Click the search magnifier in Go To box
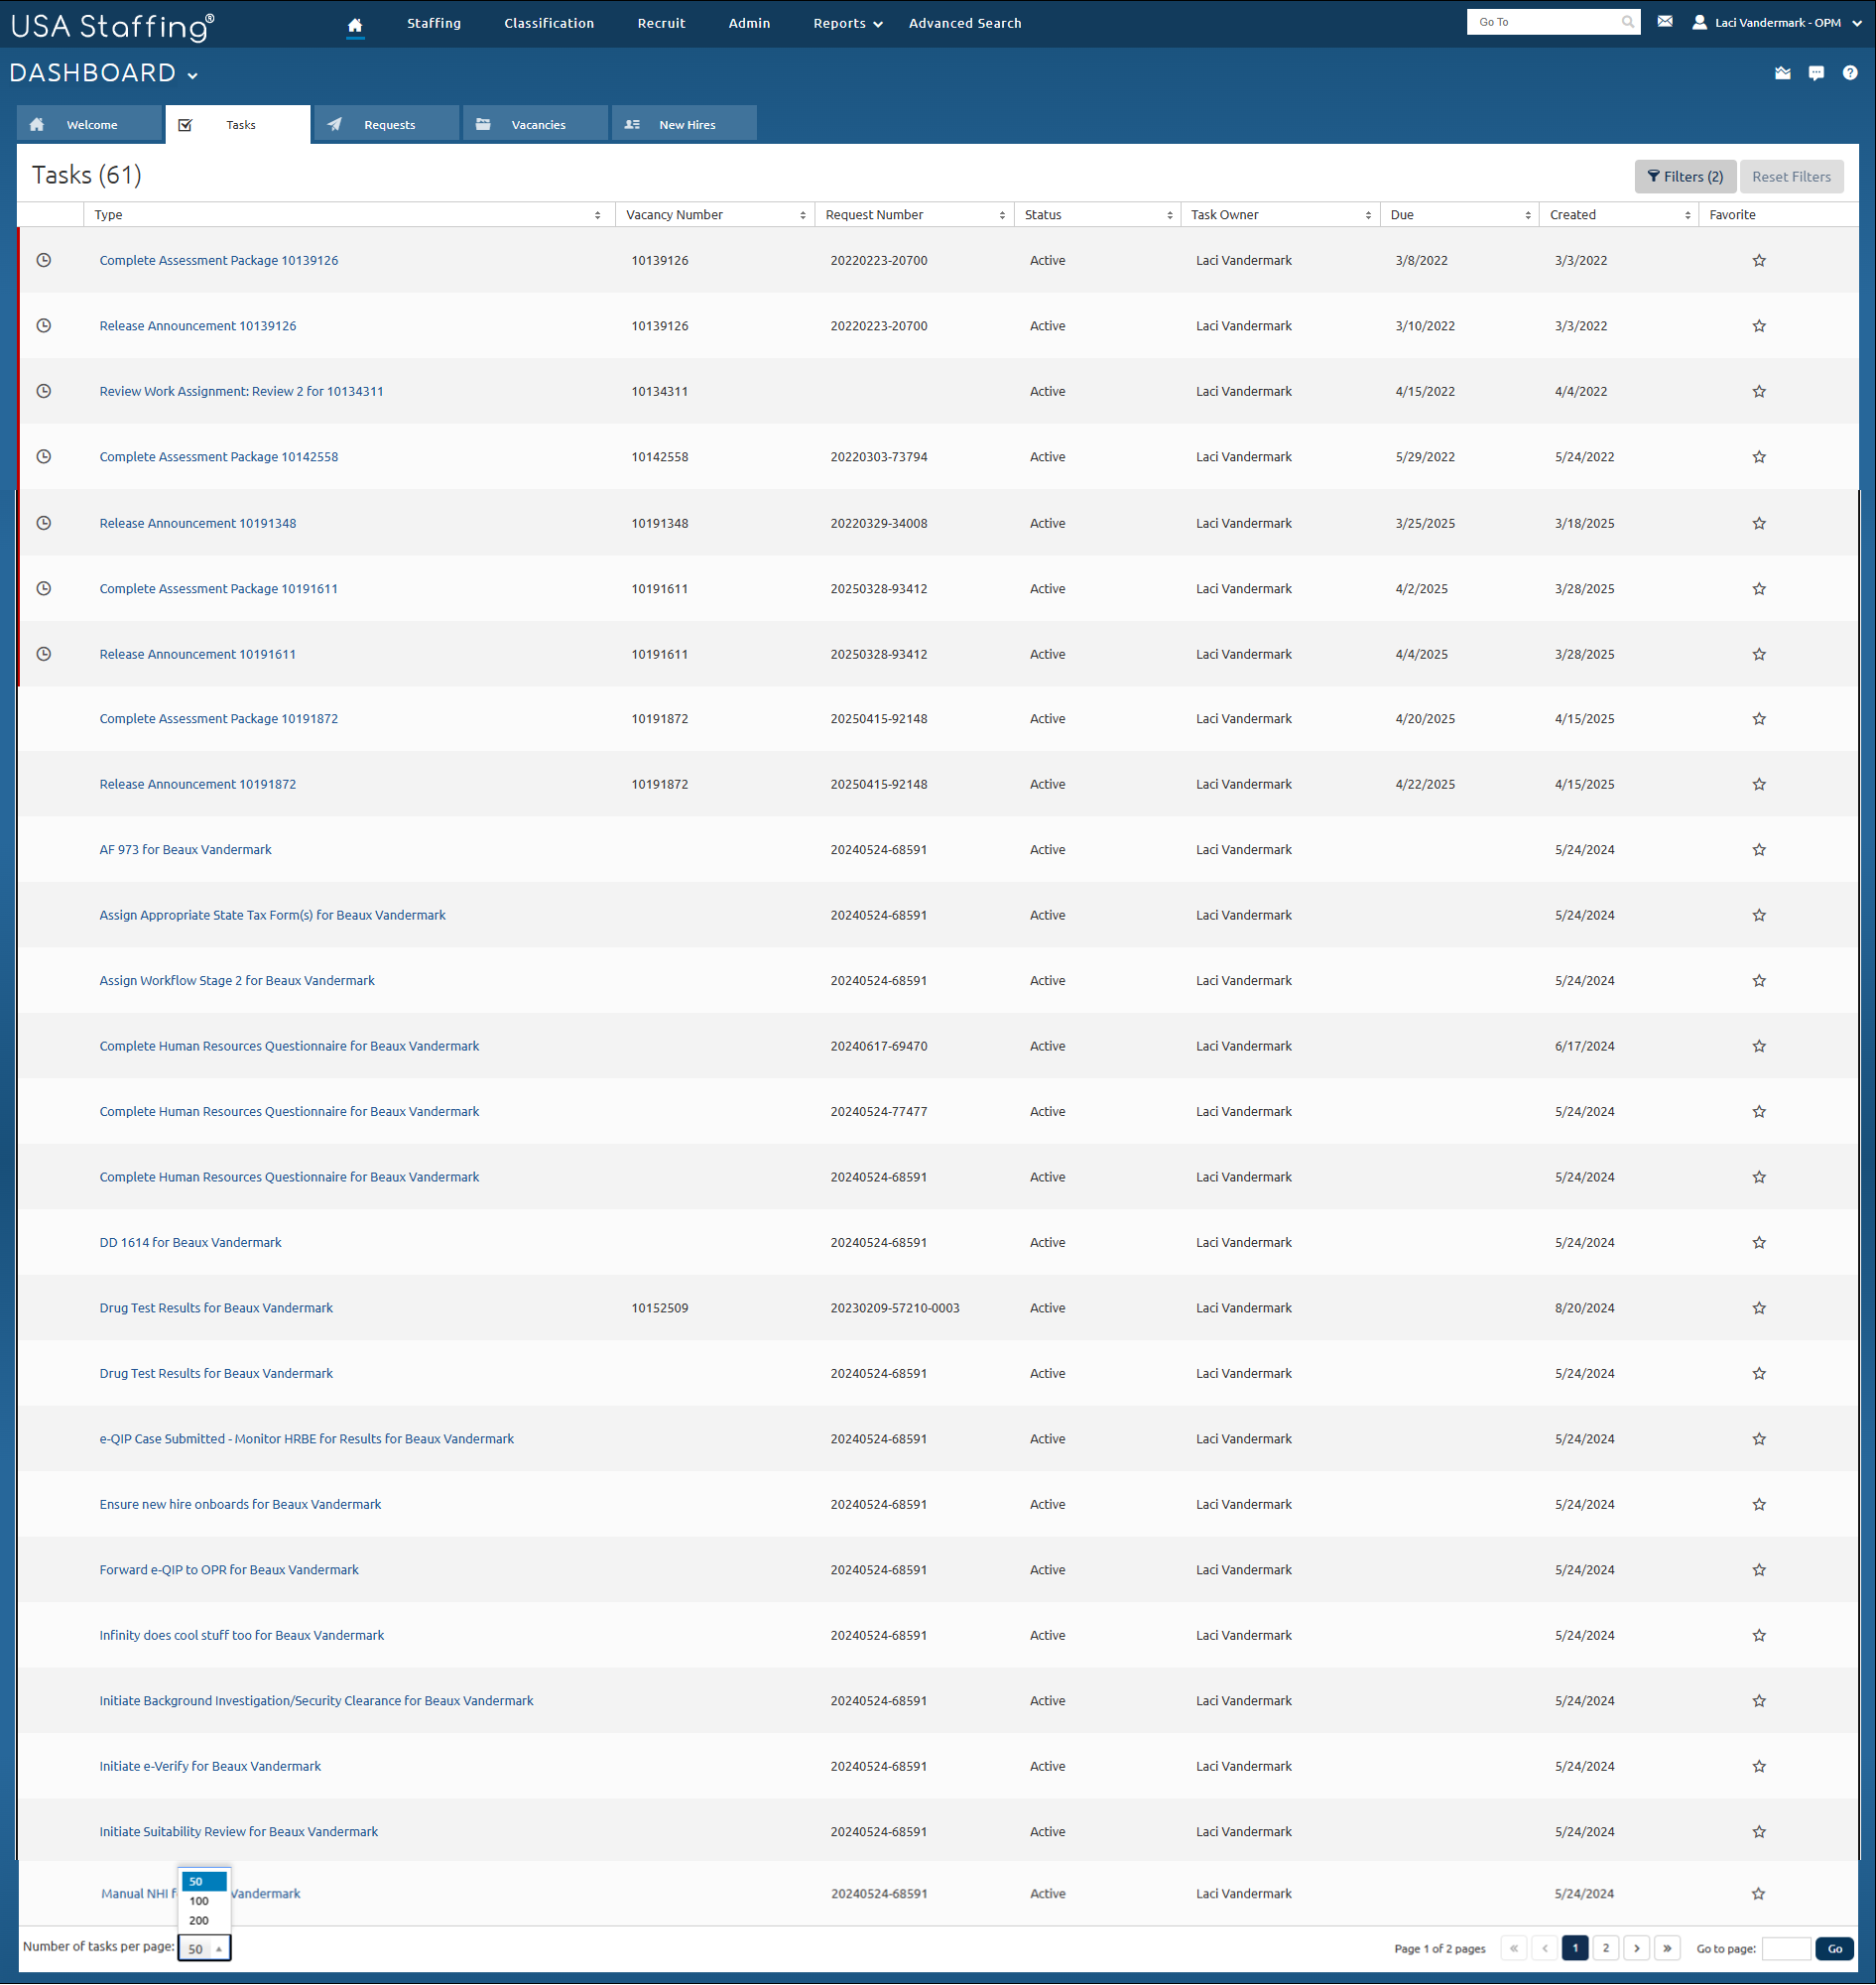Screen dimensions: 1876x1985 click(x=1627, y=22)
